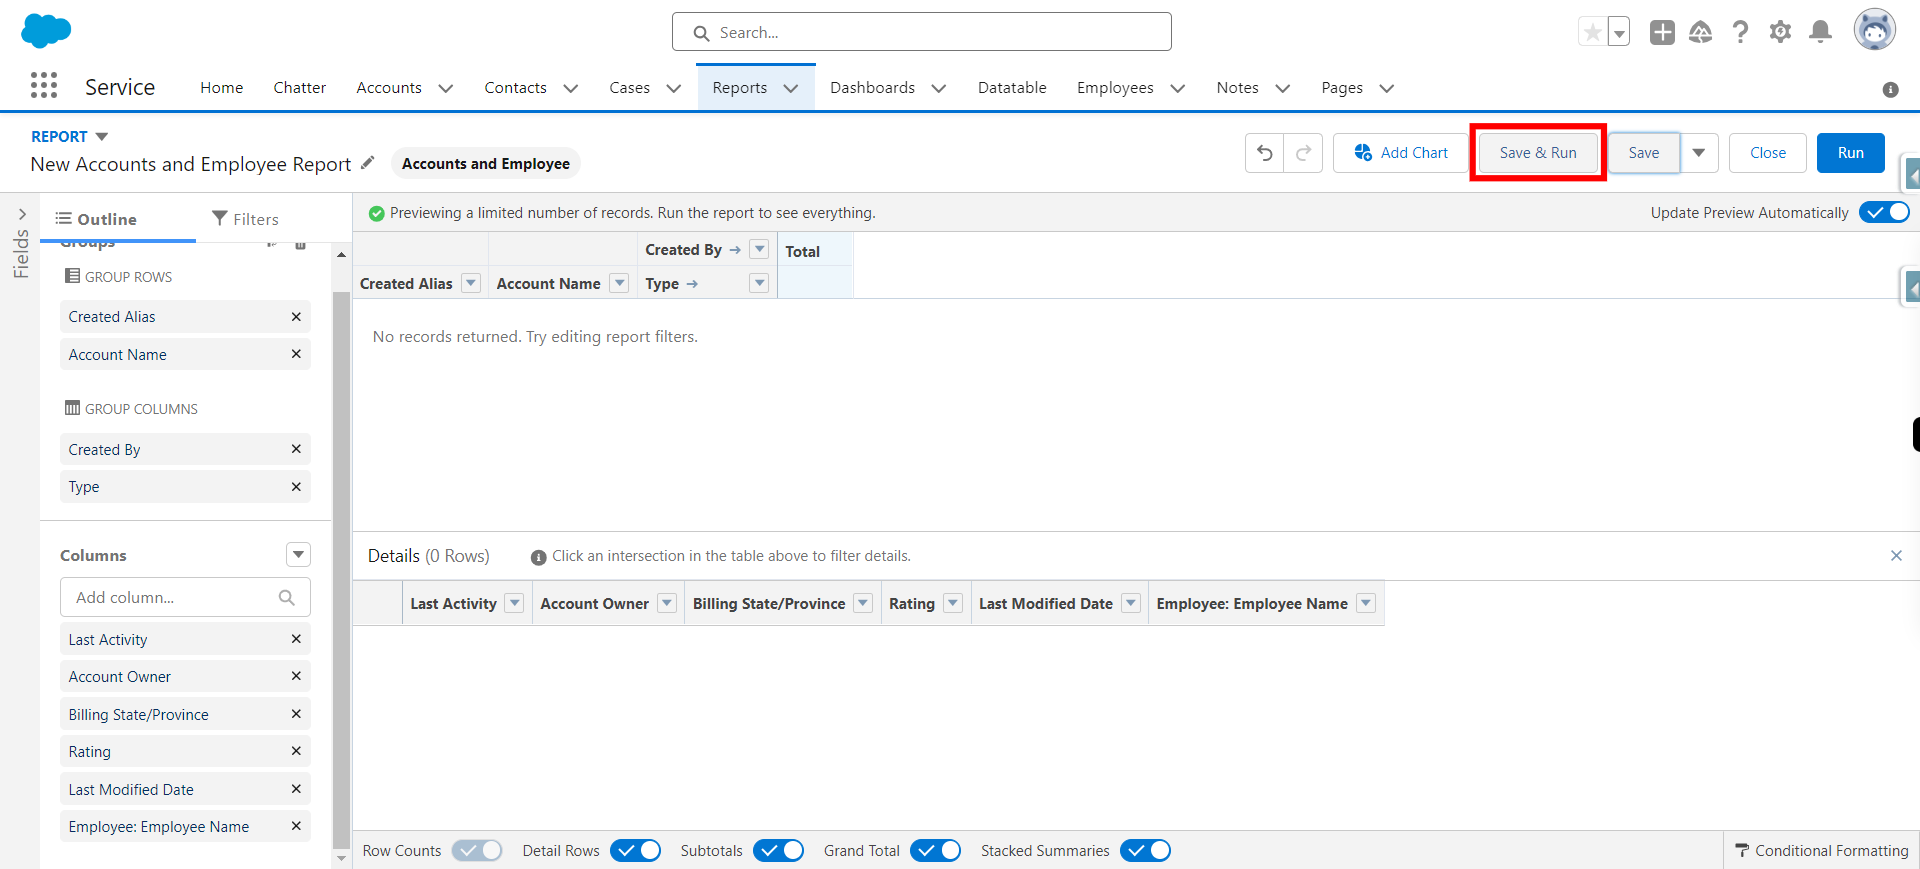Remove the Created Alias row group
The width and height of the screenshot is (1920, 869).
click(296, 316)
